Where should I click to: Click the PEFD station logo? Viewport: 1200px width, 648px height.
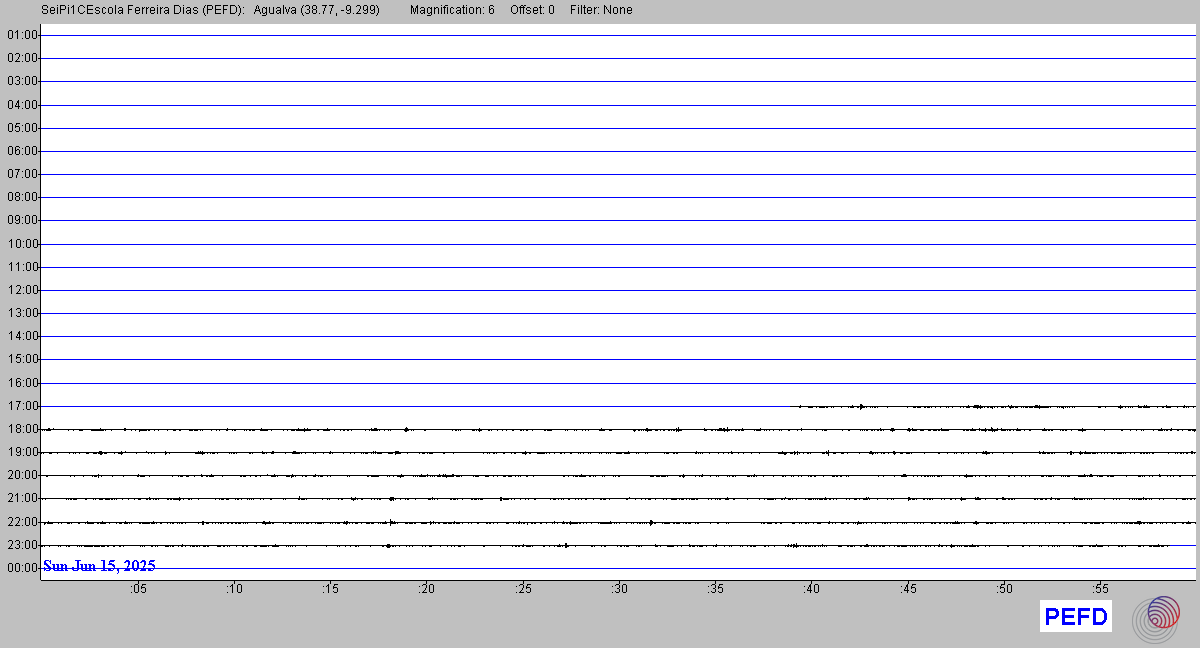[x=1076, y=617]
